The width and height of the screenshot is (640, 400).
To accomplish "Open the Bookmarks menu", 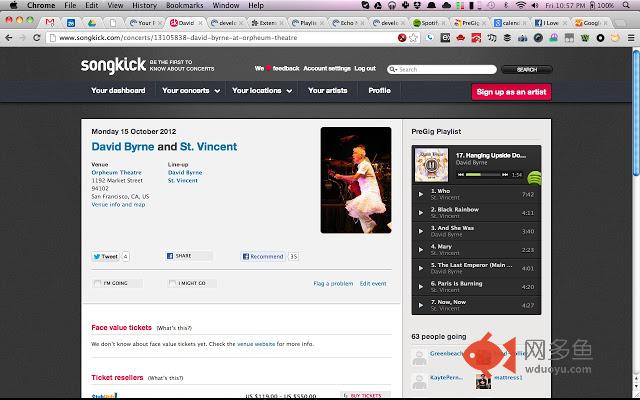I will (x=184, y=5).
